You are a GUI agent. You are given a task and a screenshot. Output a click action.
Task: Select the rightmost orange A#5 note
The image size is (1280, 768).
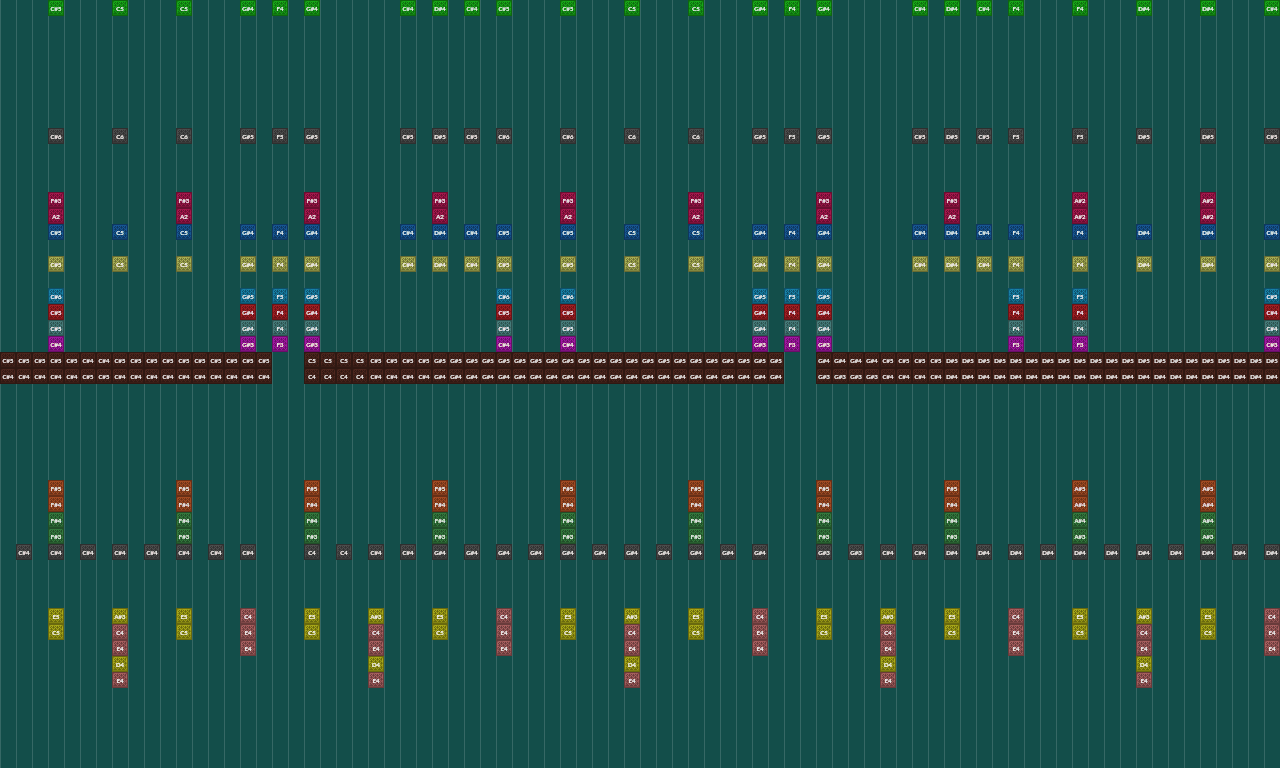click(x=1208, y=488)
